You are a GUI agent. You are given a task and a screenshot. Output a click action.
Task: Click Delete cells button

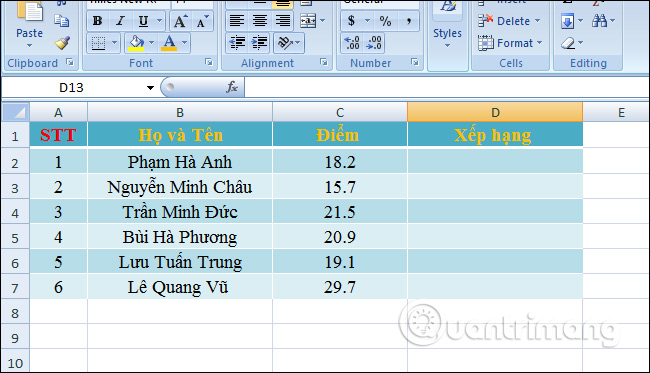click(x=509, y=21)
